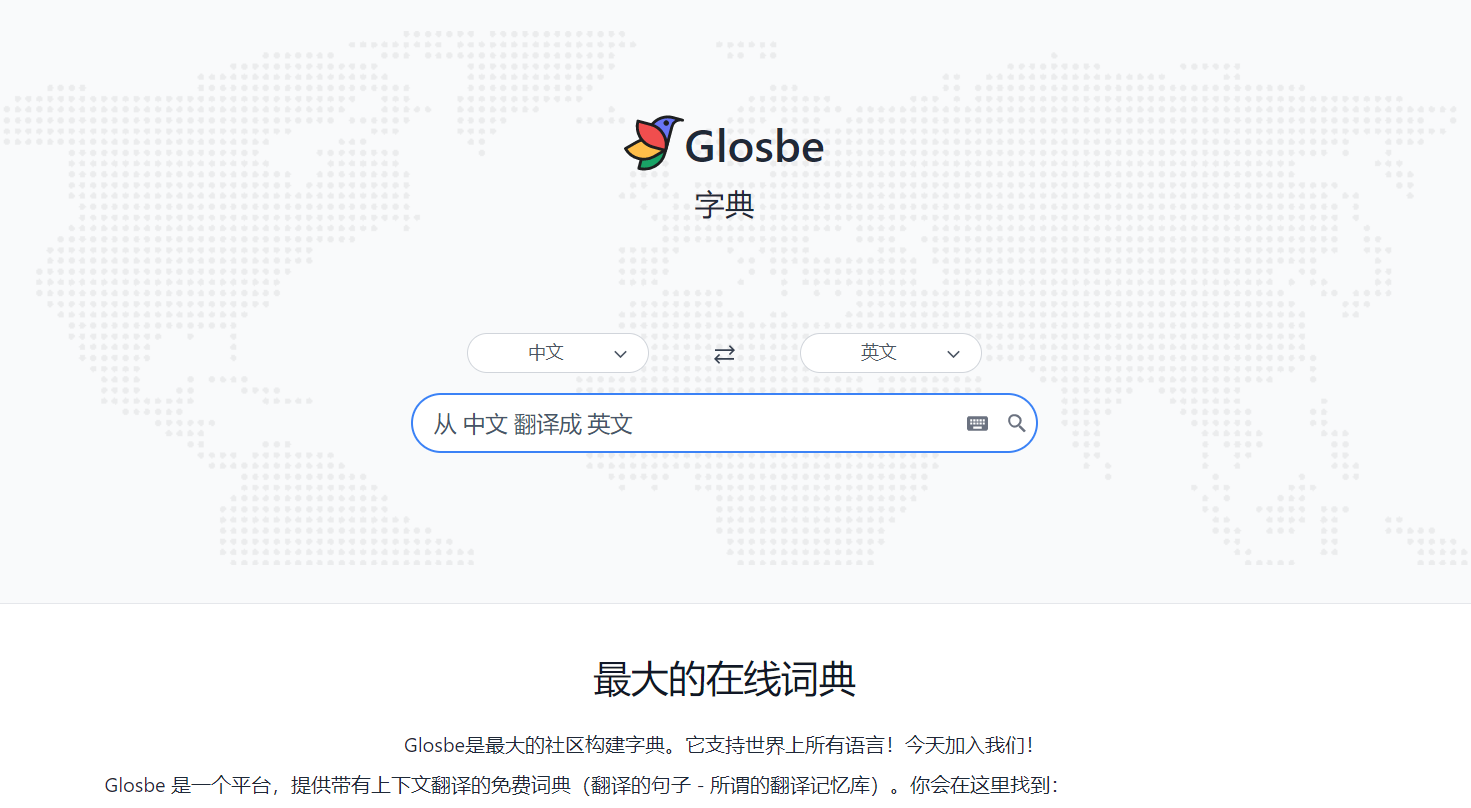The height and width of the screenshot is (808, 1471).
Task: Click the chevron arrow beside 英文
Action: (953, 354)
